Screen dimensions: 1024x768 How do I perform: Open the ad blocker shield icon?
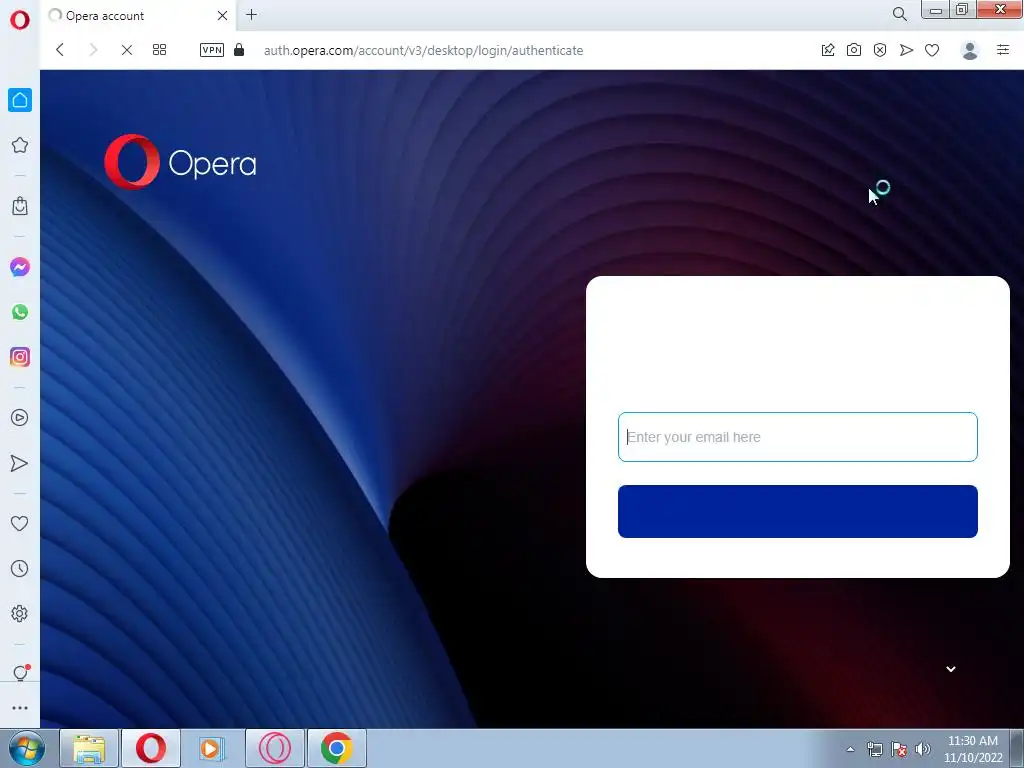pos(880,50)
